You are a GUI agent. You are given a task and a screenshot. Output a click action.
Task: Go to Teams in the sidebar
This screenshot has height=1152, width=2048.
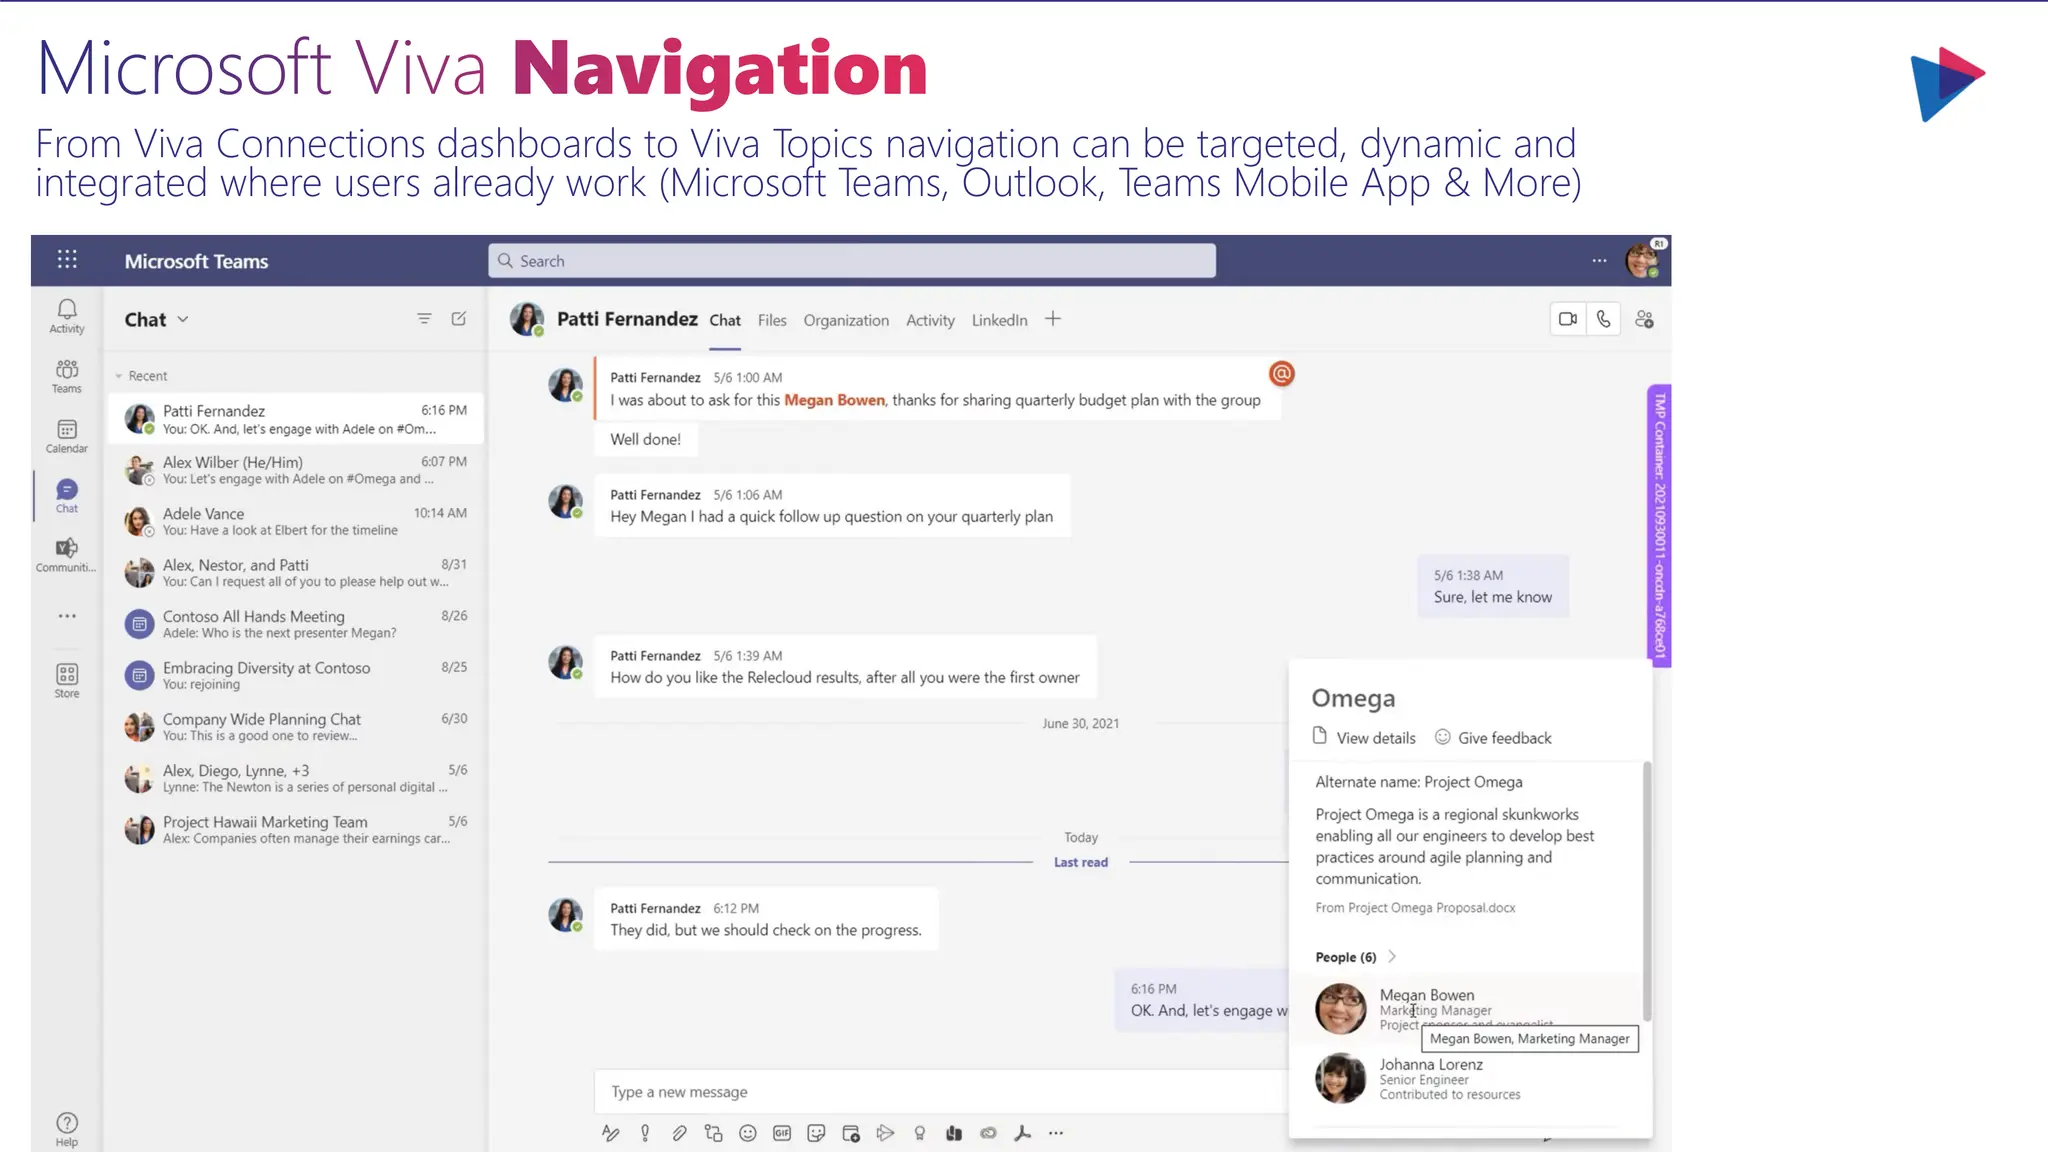point(67,376)
